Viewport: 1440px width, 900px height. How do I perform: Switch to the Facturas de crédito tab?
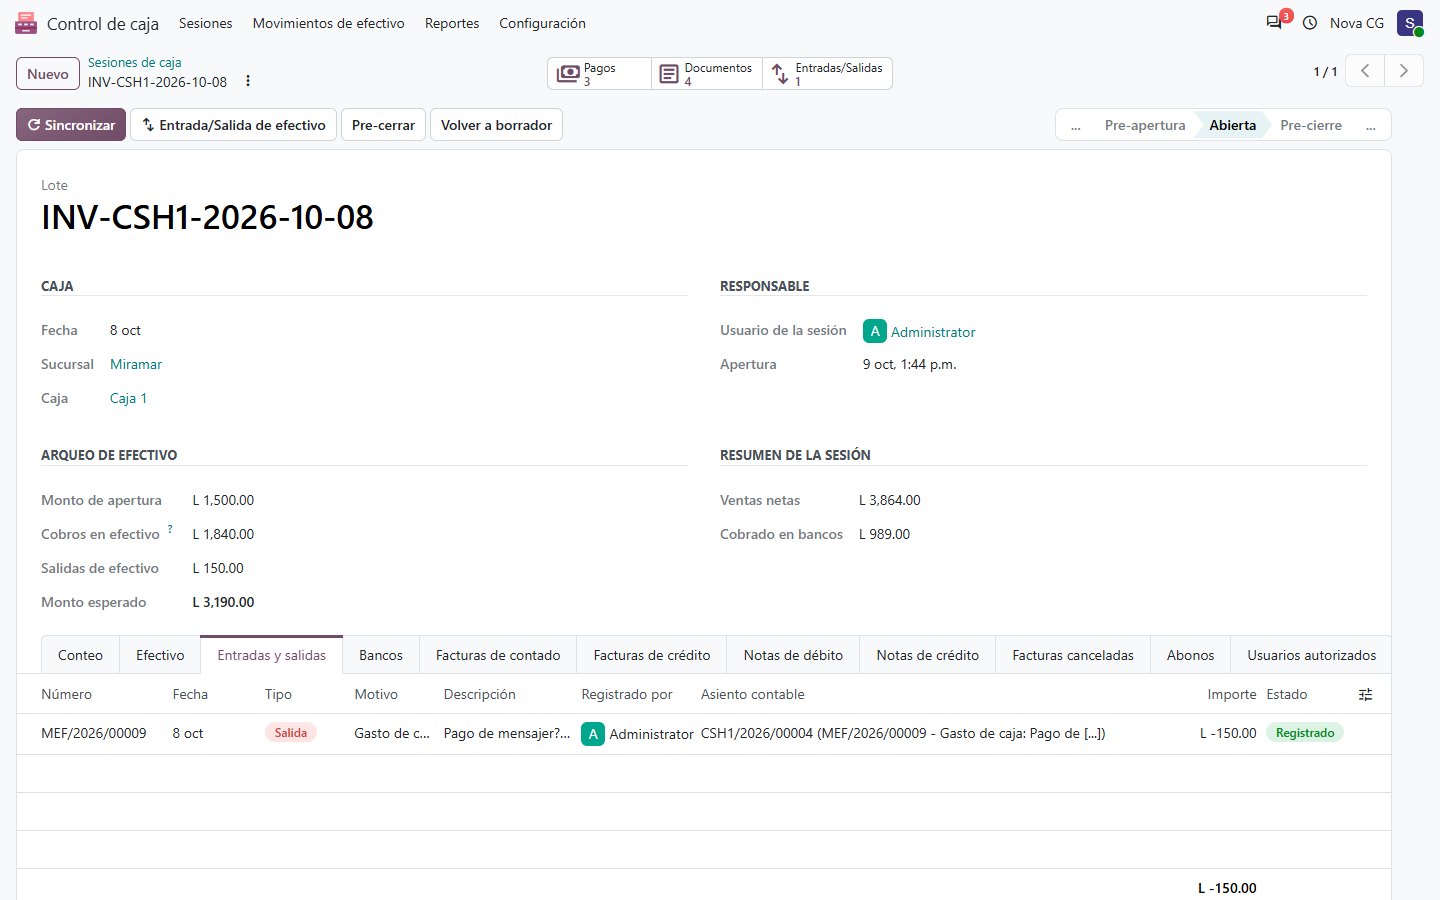coord(652,655)
